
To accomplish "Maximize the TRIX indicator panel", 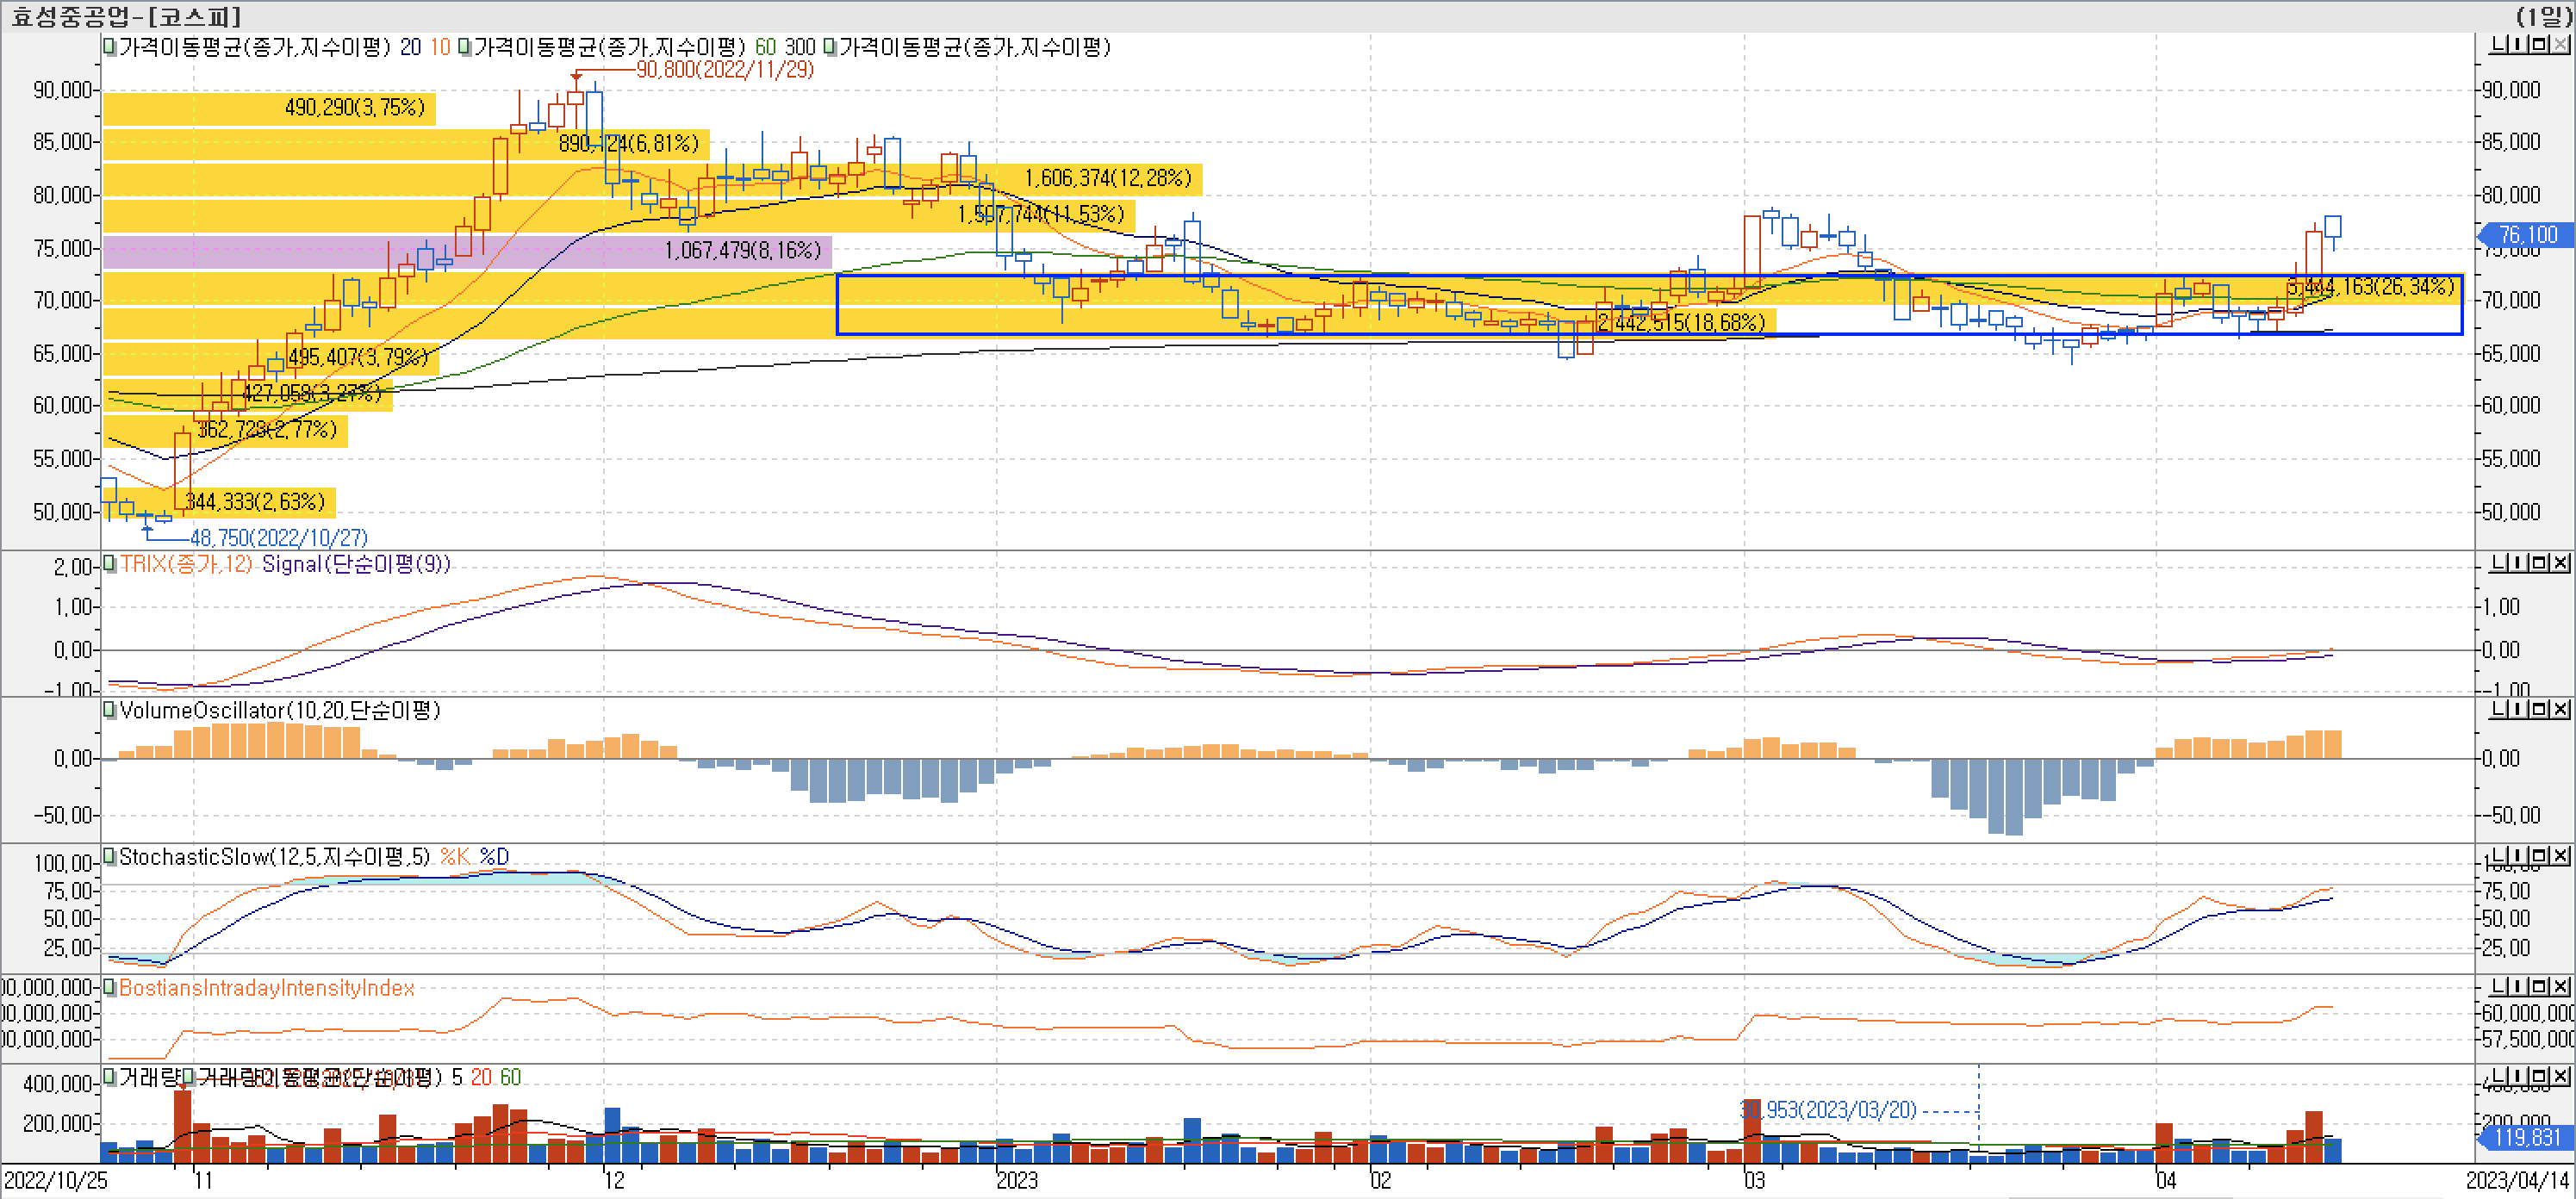I will point(2539,563).
